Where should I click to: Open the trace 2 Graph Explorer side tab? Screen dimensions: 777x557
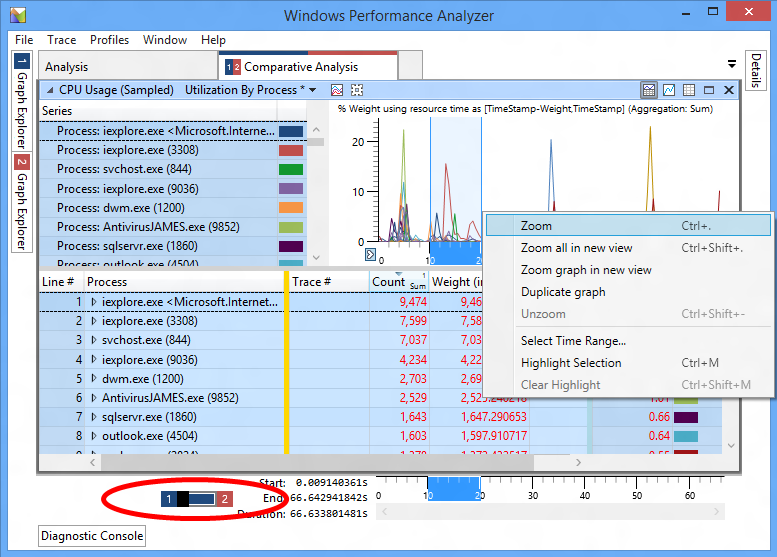click(x=22, y=202)
